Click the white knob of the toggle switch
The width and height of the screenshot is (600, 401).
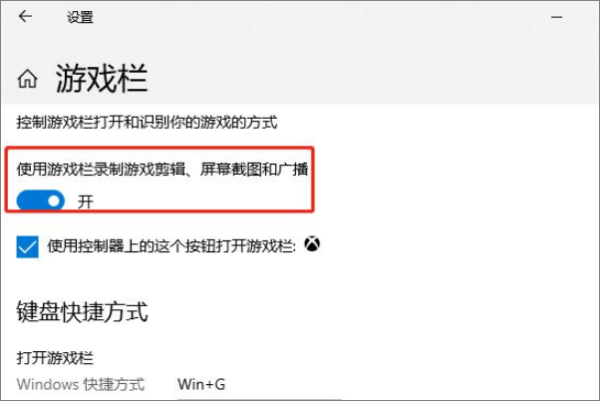click(54, 200)
